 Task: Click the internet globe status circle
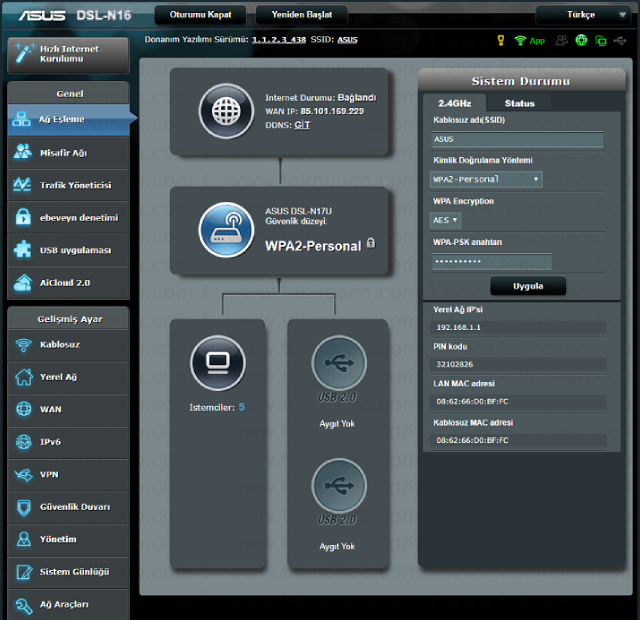(x=226, y=111)
